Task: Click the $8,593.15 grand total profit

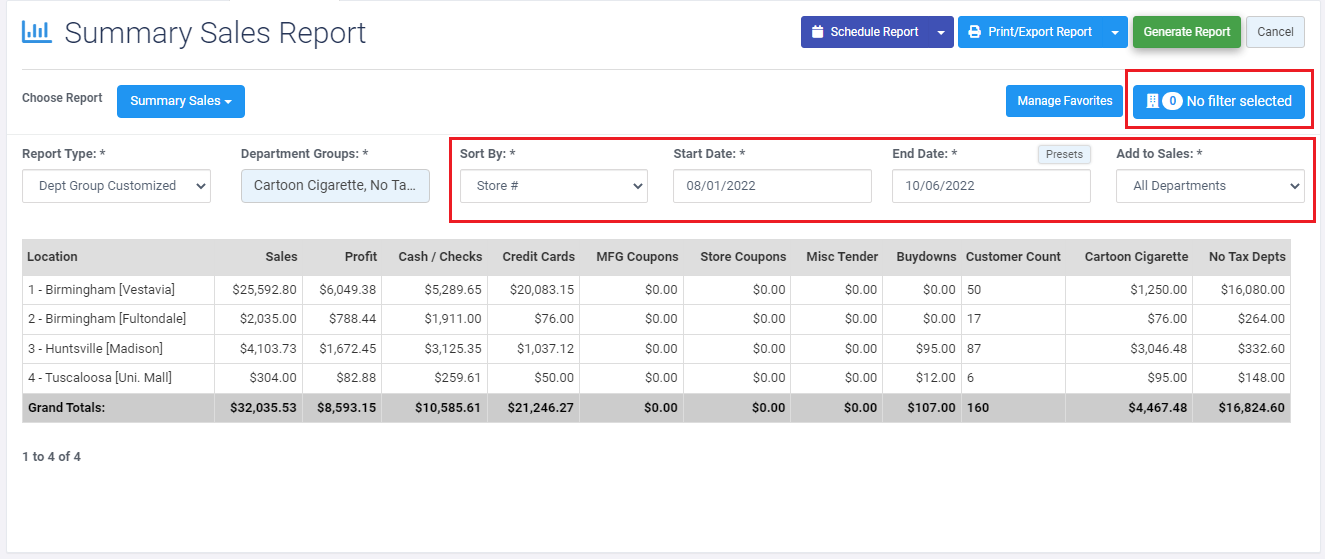Action: pyautogui.click(x=347, y=408)
